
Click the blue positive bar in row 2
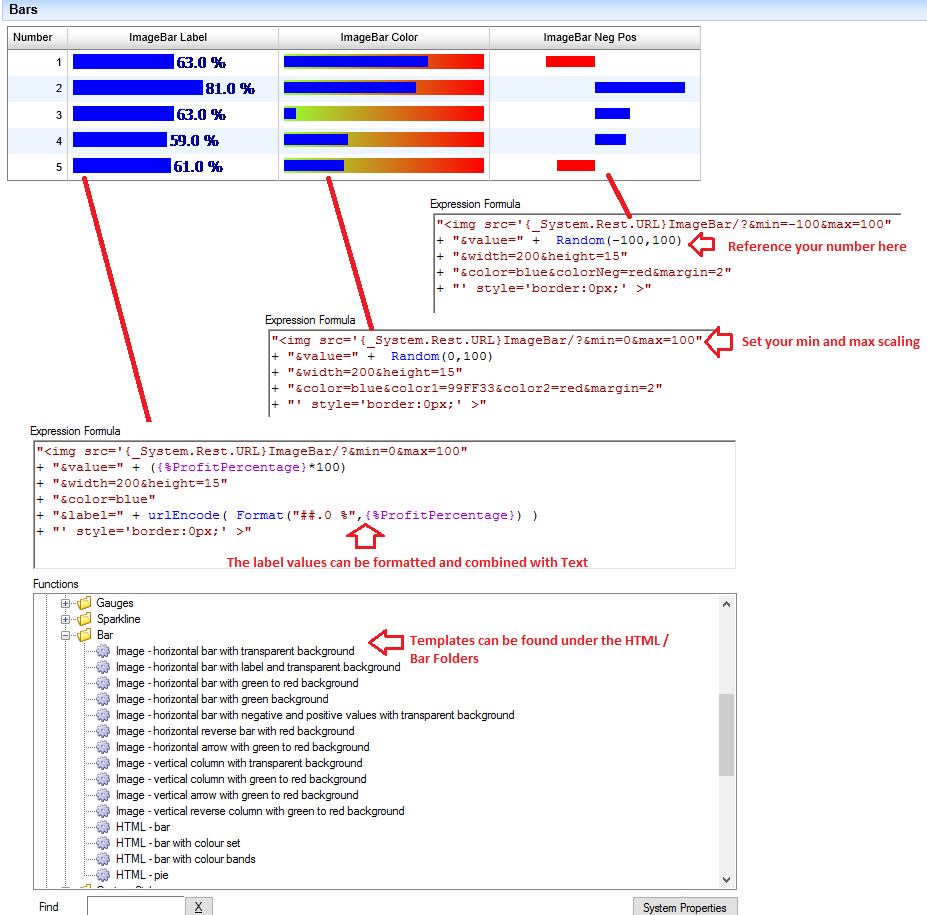[640, 87]
